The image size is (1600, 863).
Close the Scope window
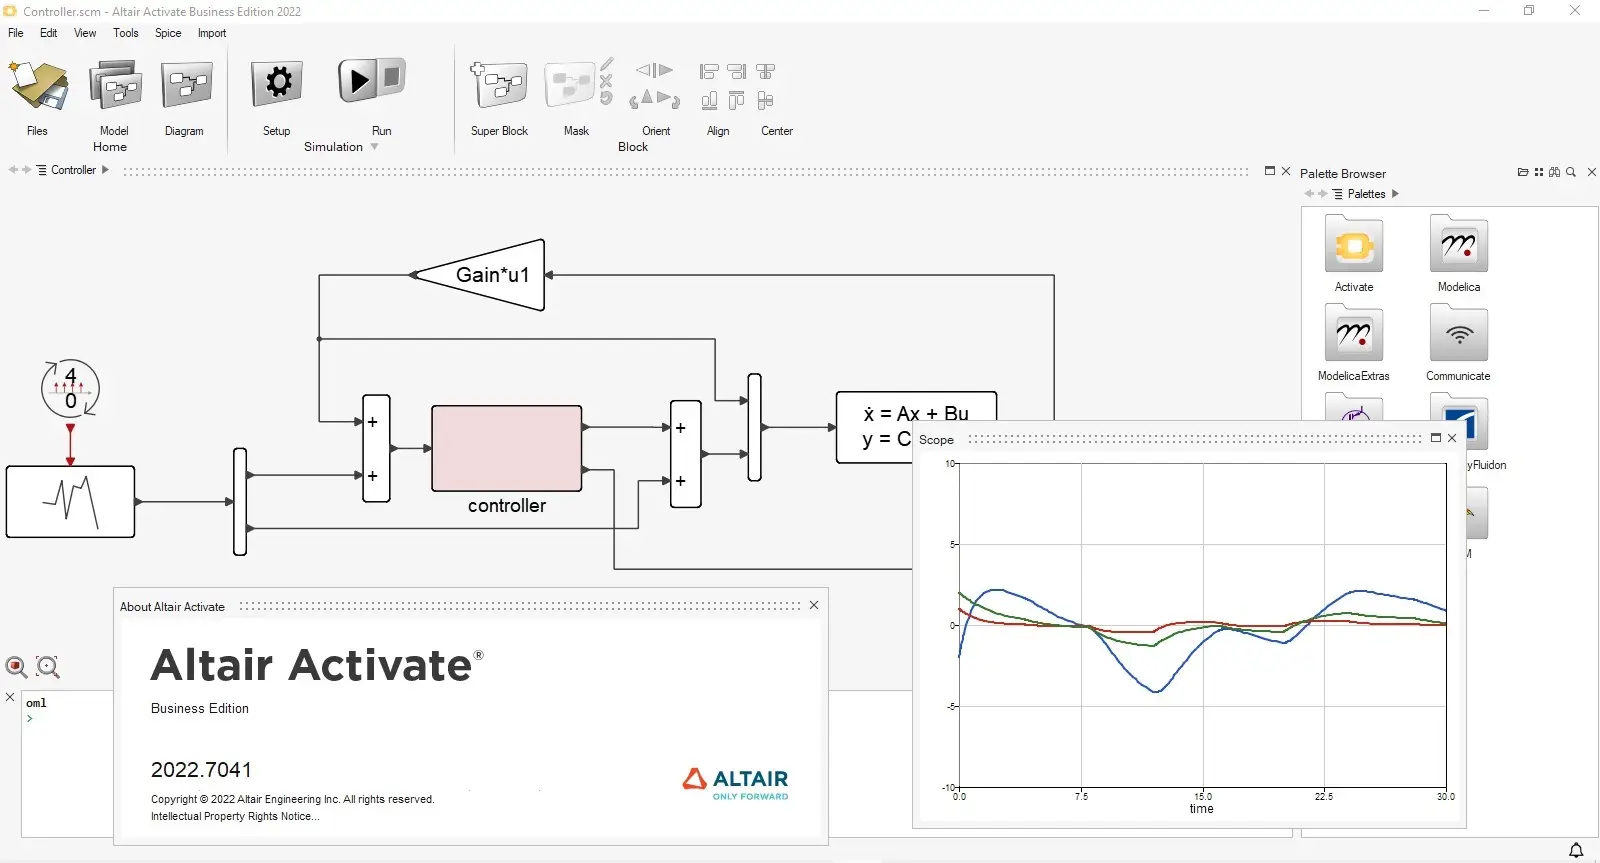pyautogui.click(x=1452, y=438)
